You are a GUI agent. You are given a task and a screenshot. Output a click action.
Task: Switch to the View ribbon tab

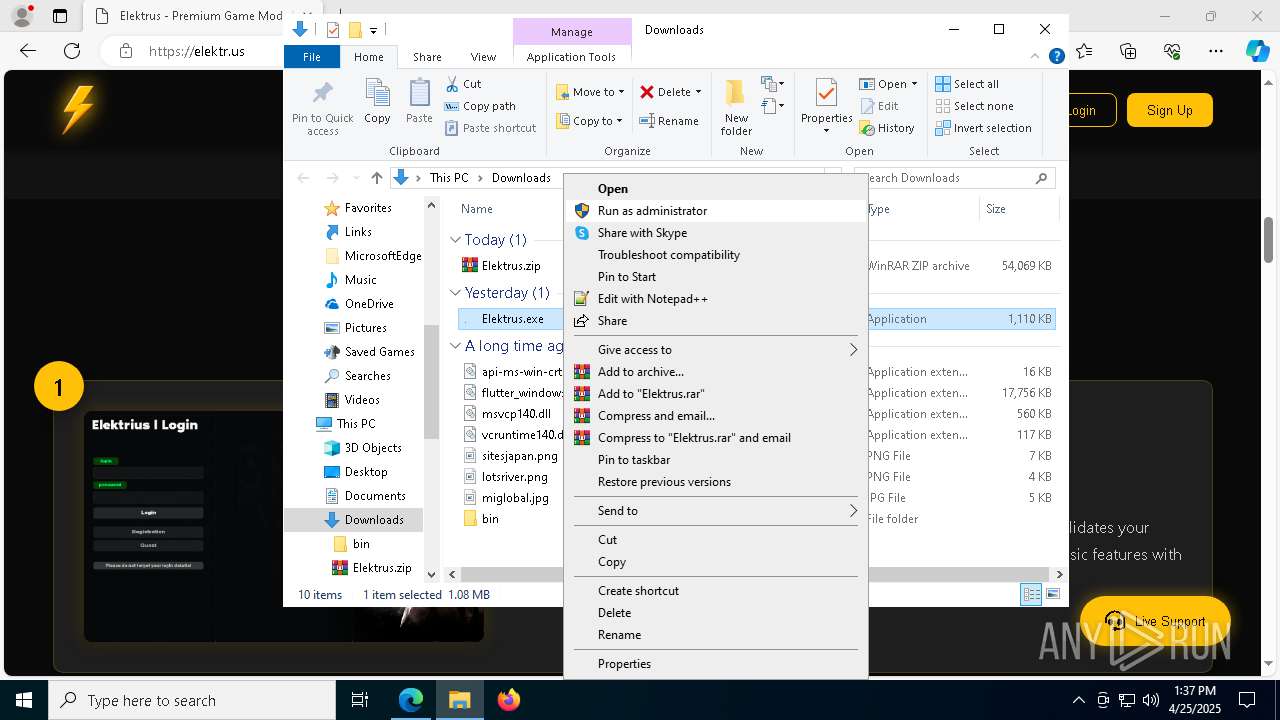tap(483, 57)
